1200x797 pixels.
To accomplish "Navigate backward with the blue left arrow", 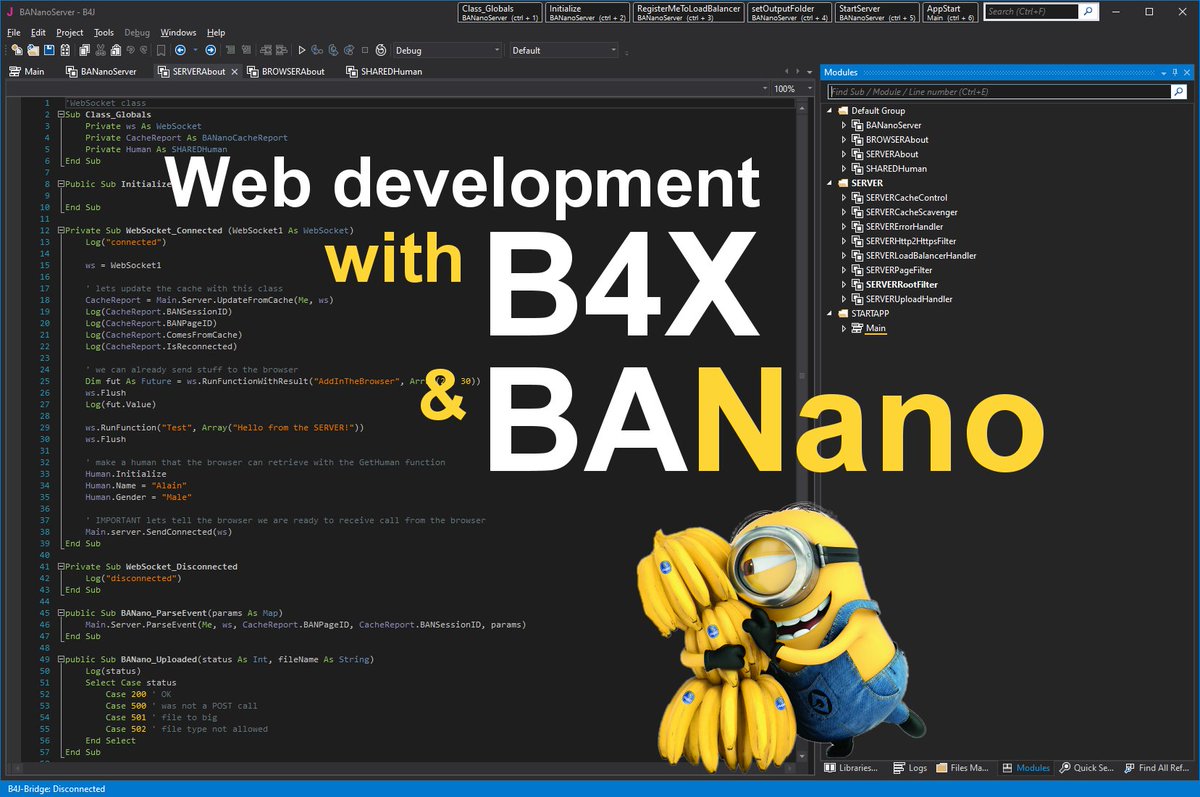I will coord(180,50).
